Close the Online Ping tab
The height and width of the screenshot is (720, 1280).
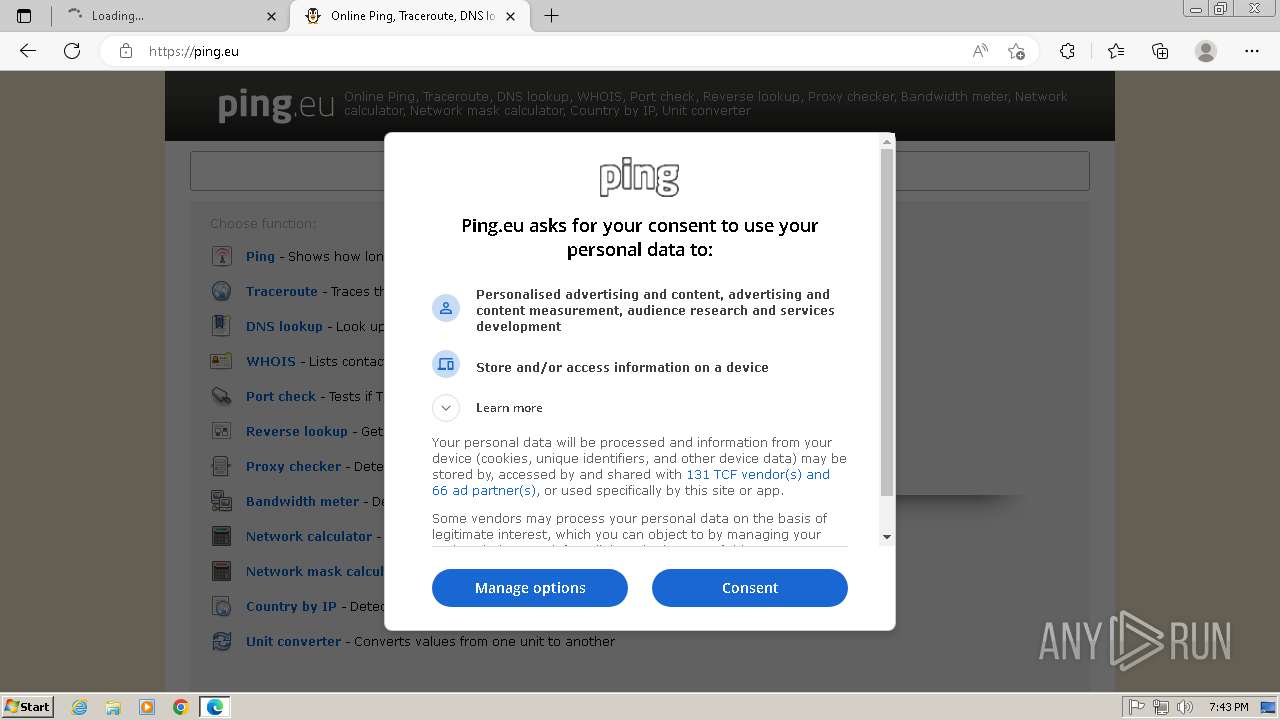[x=511, y=16]
